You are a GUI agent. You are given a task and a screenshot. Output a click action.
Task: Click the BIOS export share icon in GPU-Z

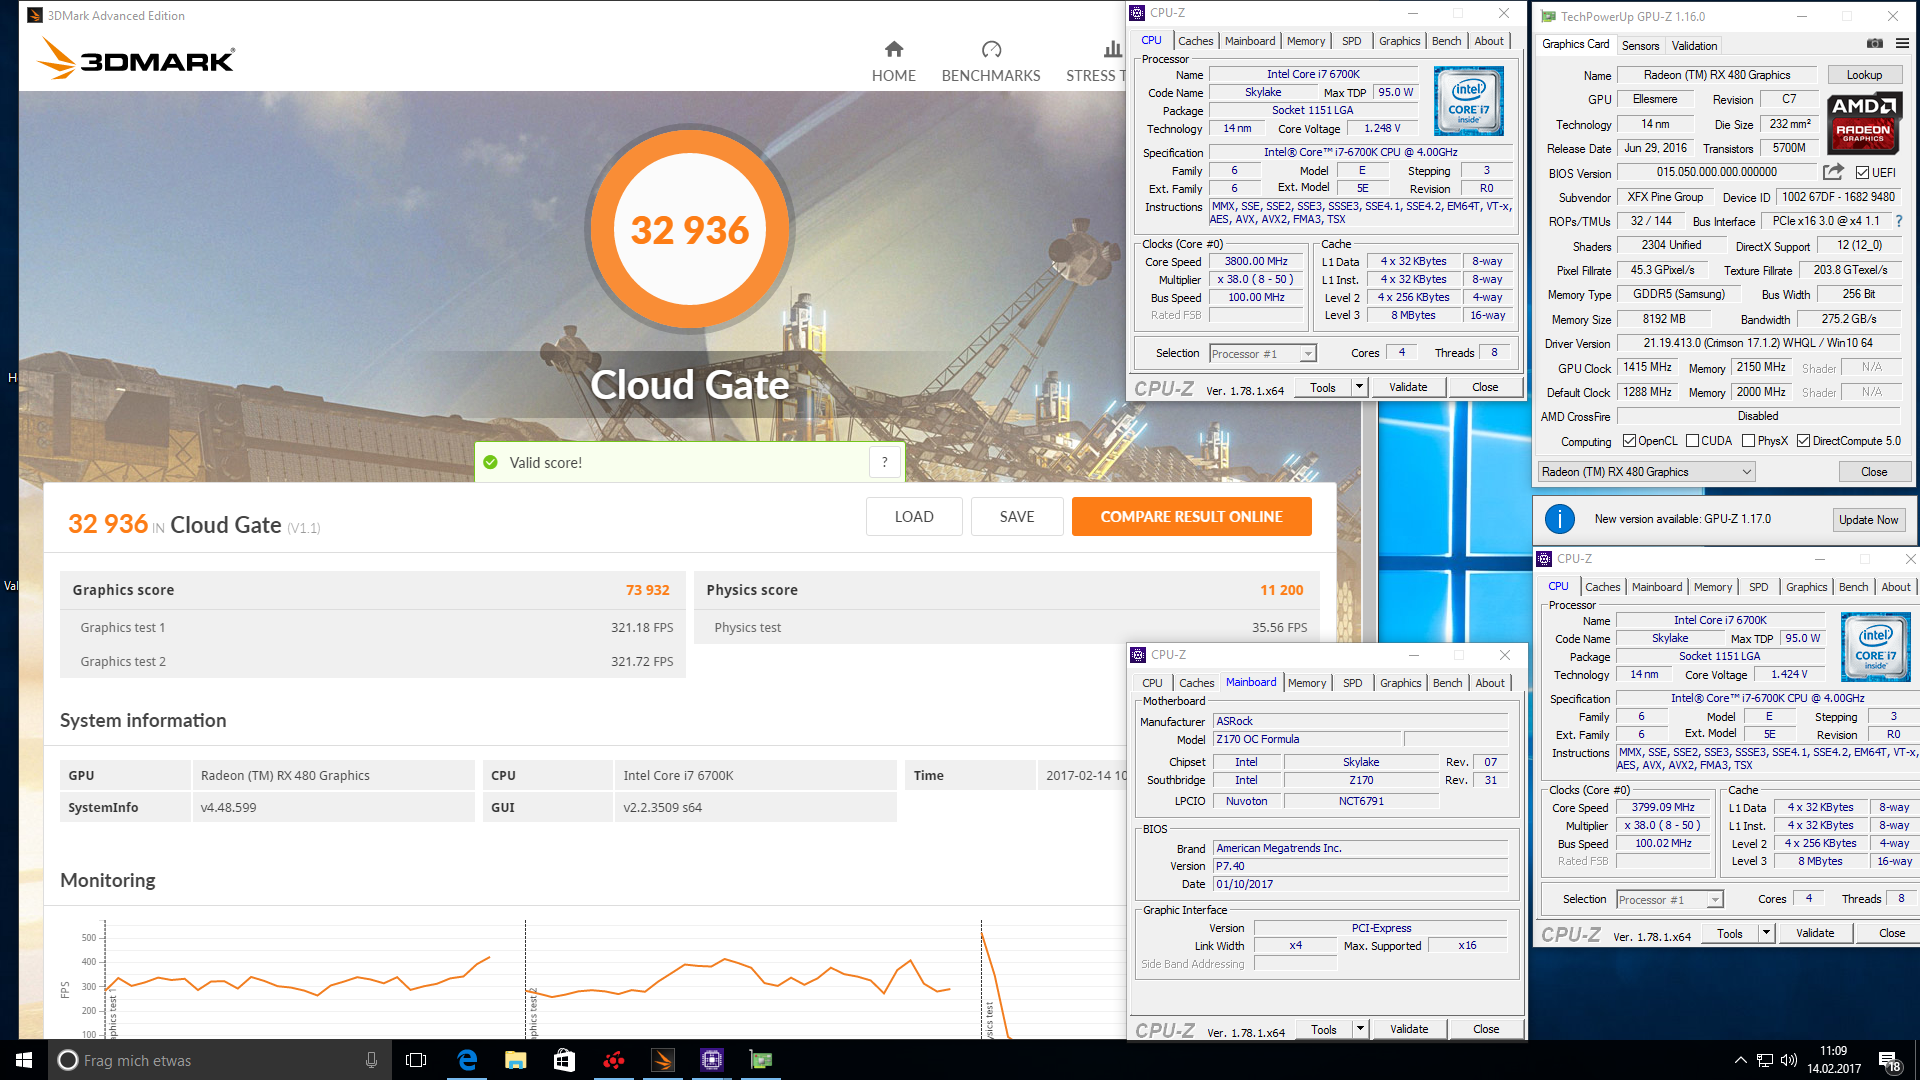1832,172
